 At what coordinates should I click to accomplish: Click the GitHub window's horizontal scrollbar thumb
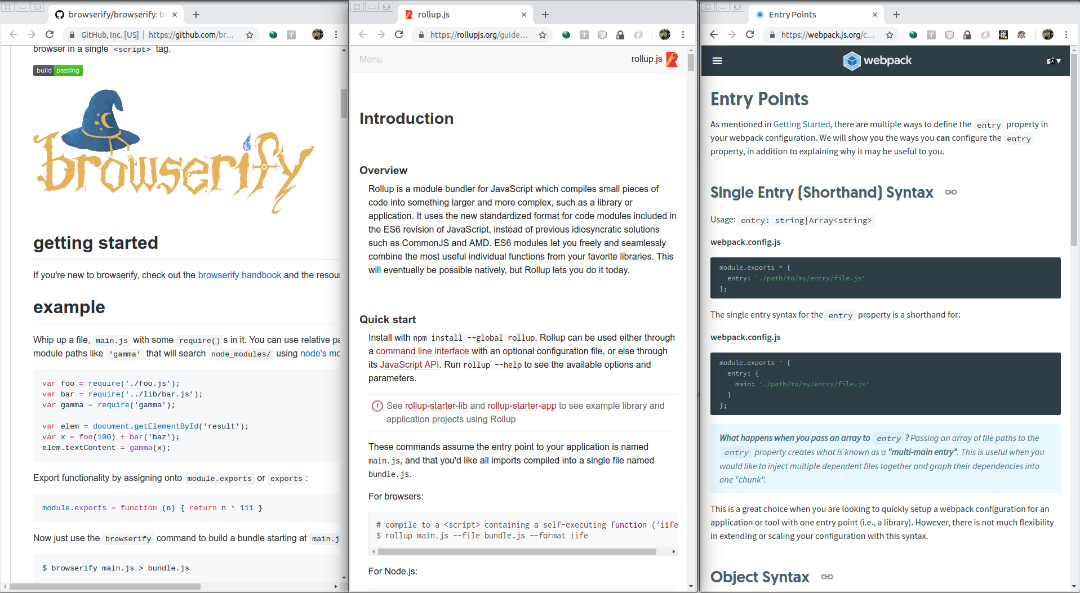click(105, 587)
